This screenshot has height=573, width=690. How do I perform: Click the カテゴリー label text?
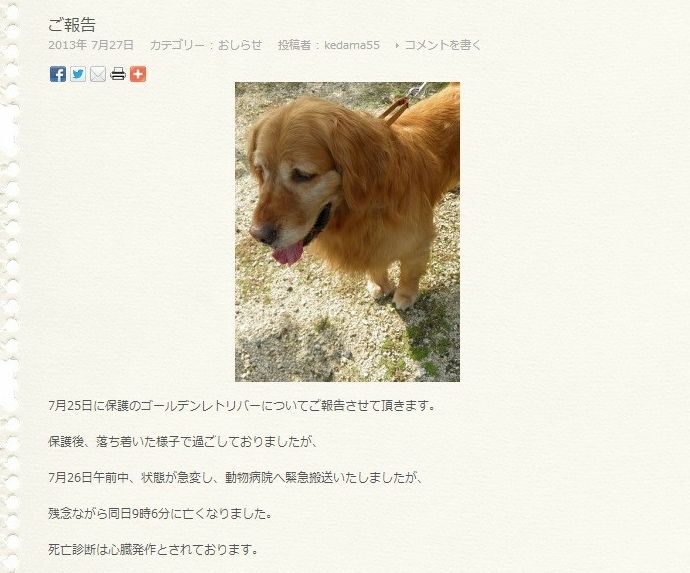pyautogui.click(x=176, y=45)
